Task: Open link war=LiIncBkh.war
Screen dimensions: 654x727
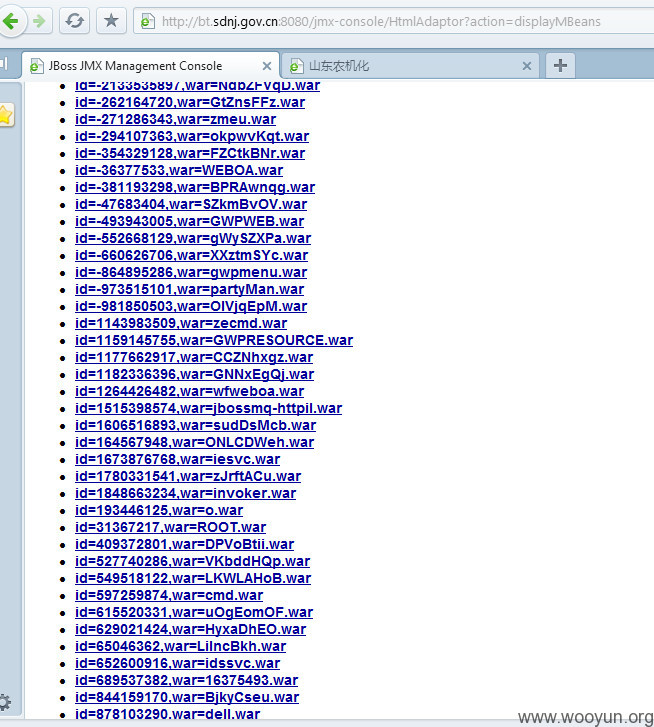Action: coord(180,646)
